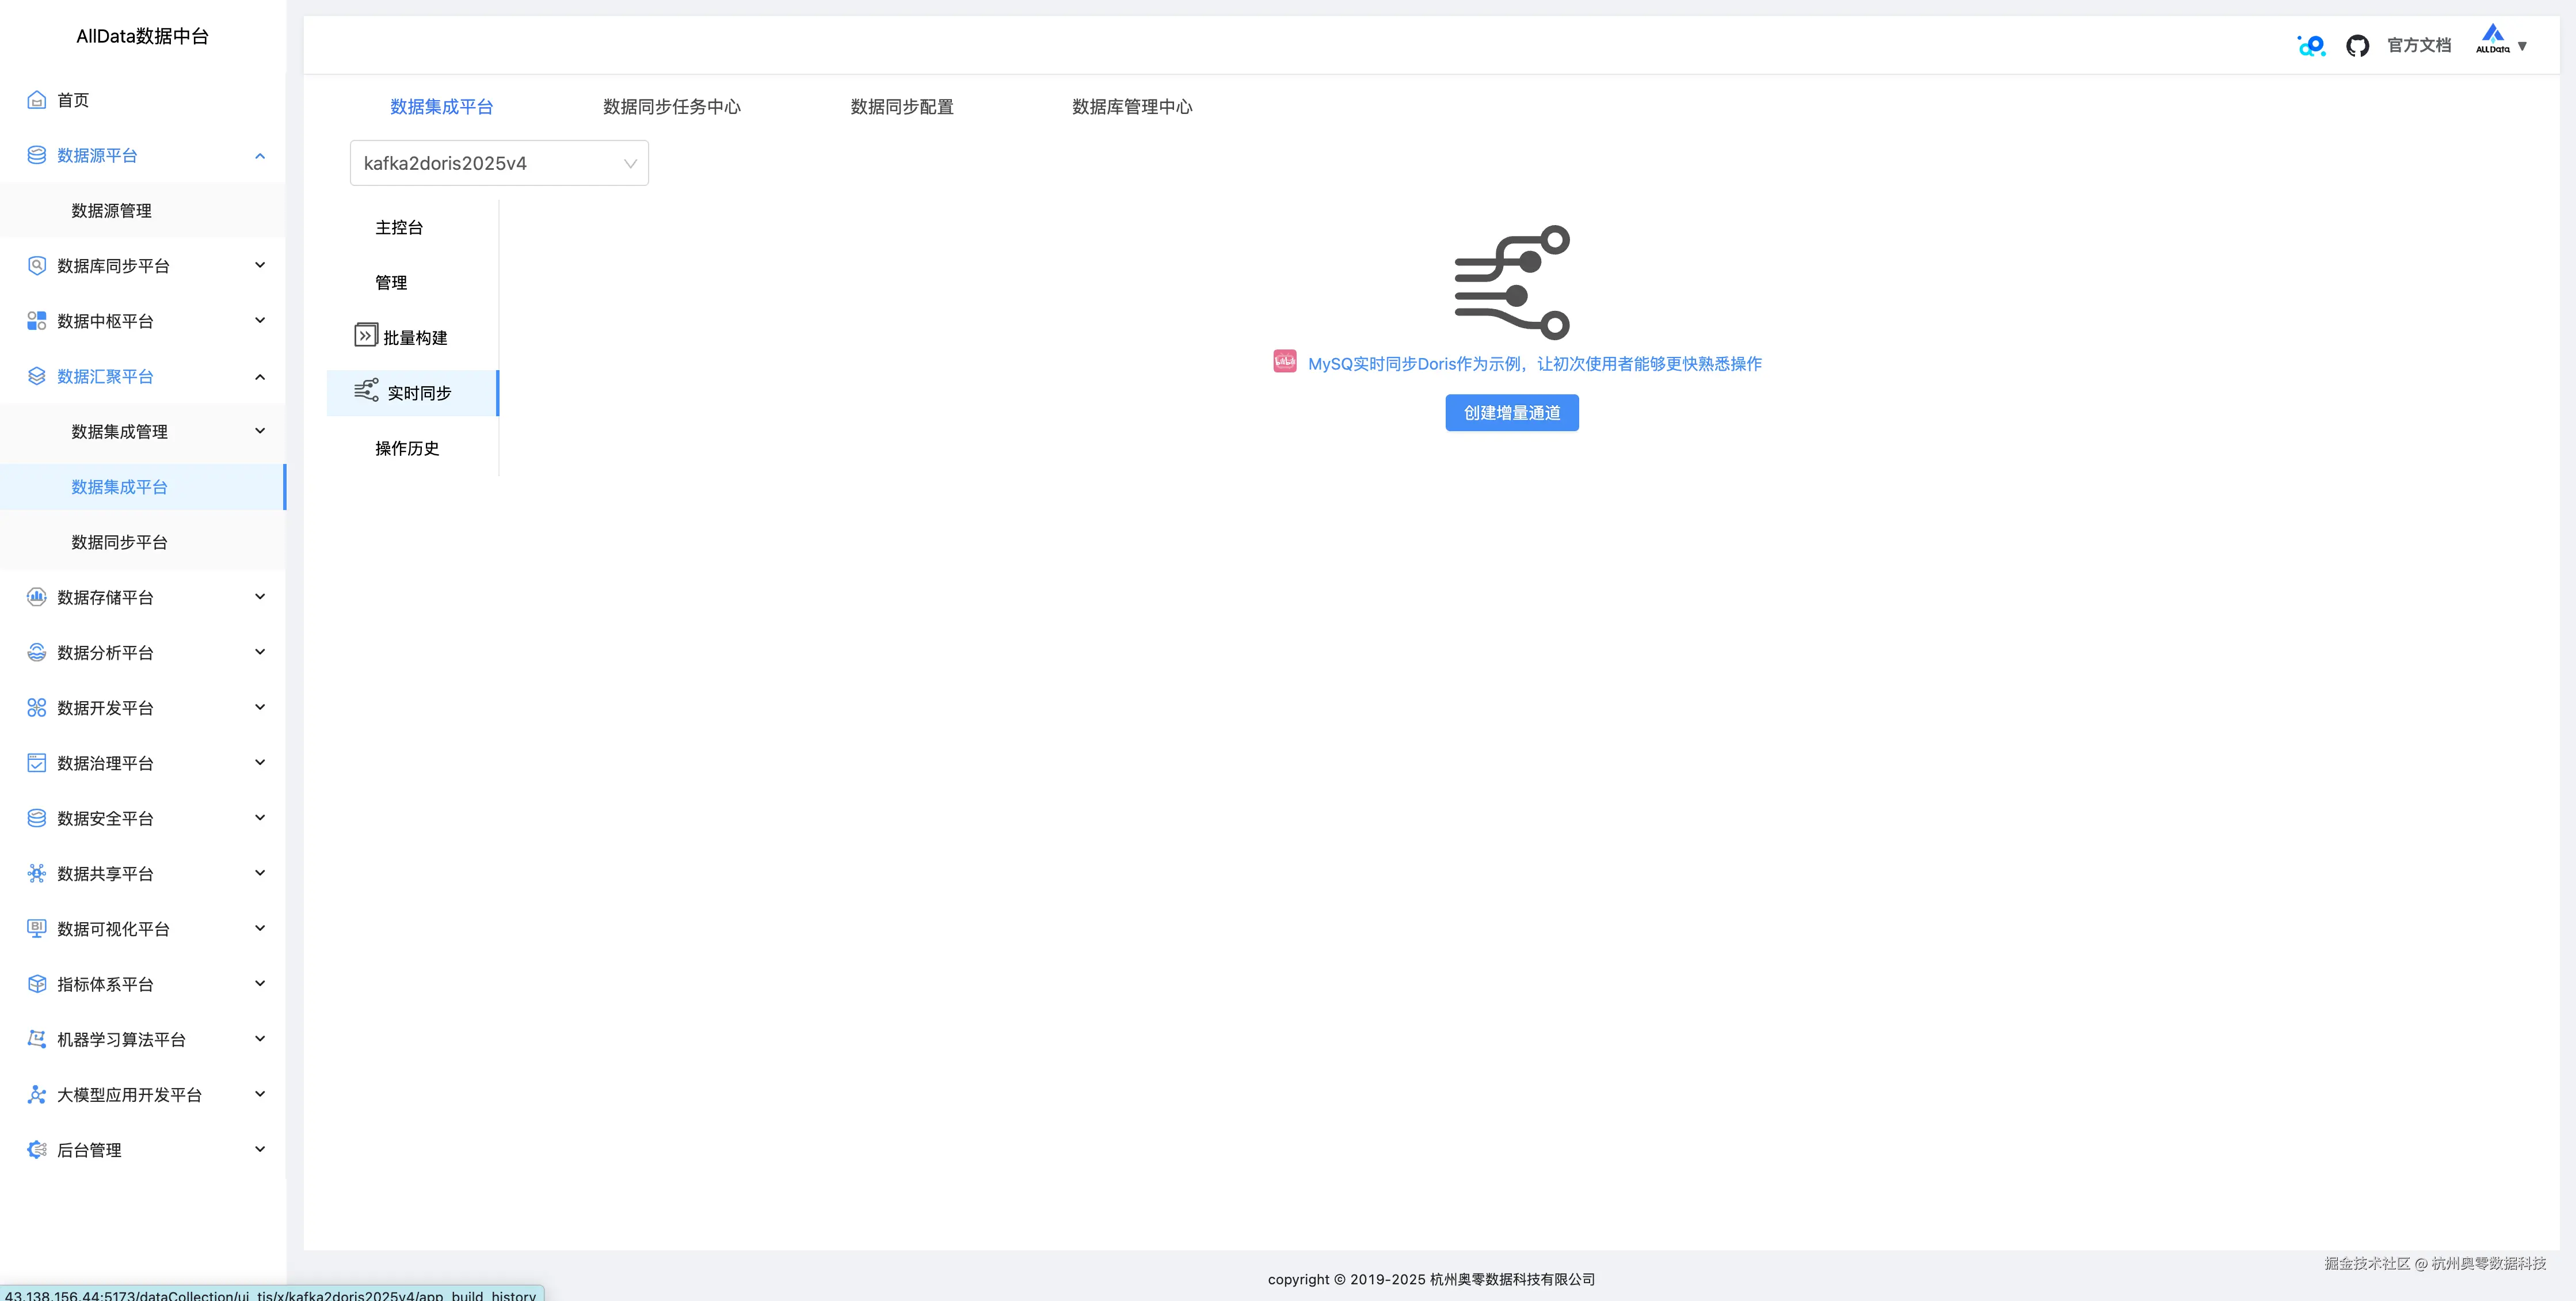
Task: Click the MySQL sync Doris example hint text
Action: pyautogui.click(x=1534, y=363)
